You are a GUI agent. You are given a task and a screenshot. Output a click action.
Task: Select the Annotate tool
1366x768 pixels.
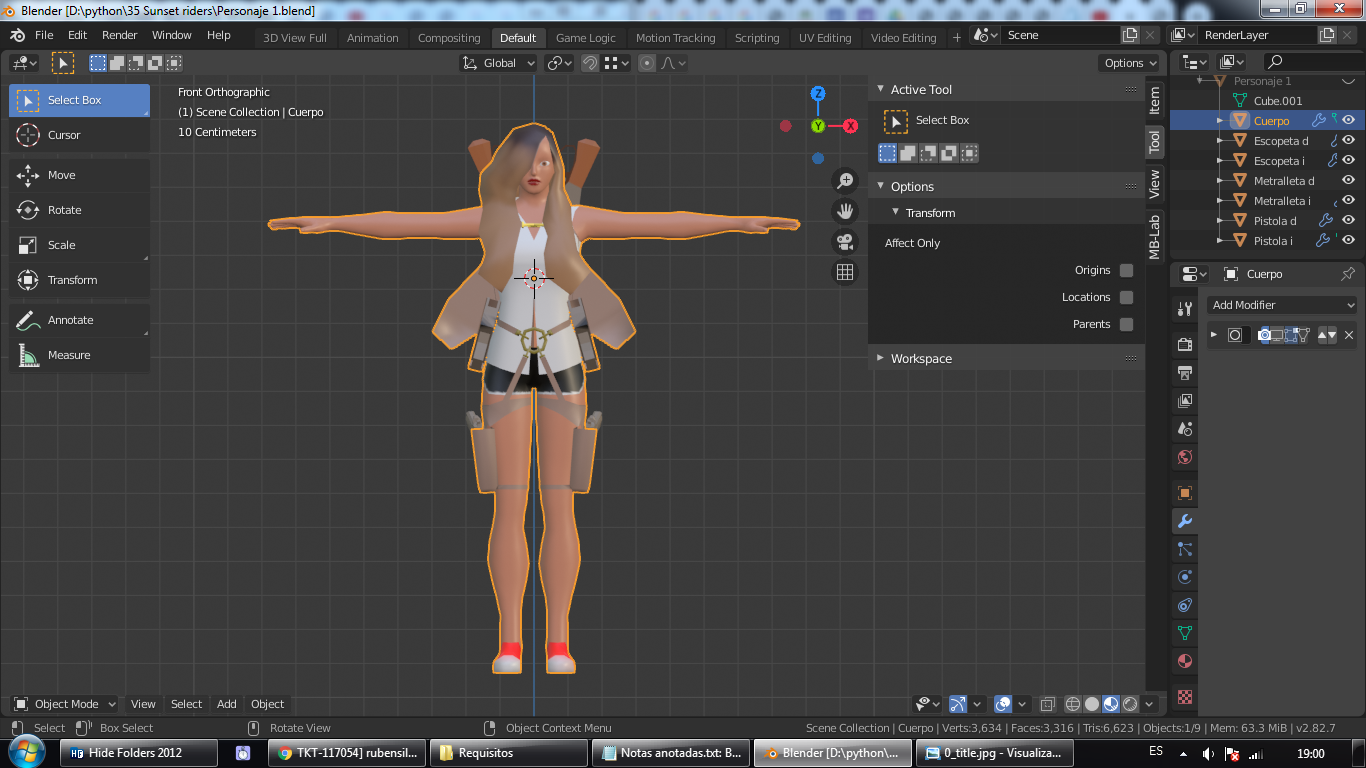point(80,320)
